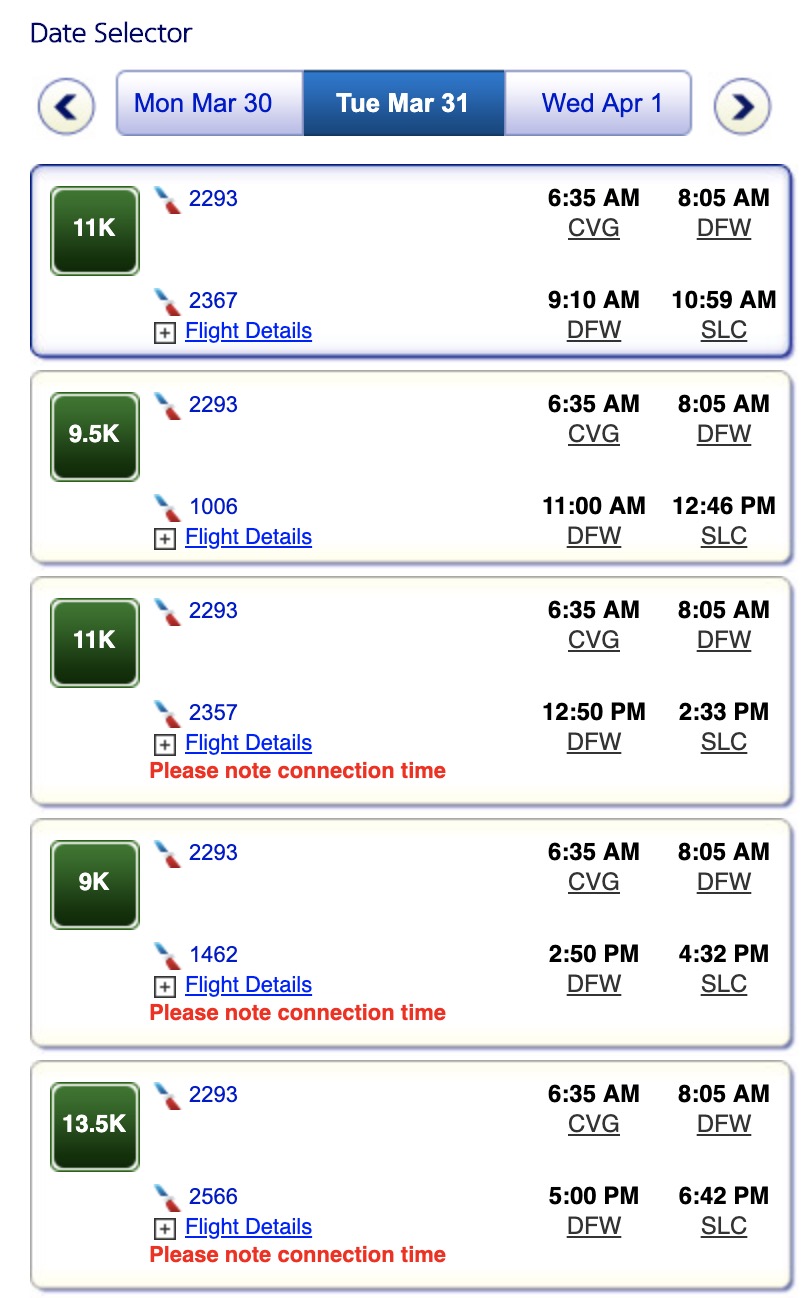Viewport: 812px width, 1298px height.
Task: Select the Wed Apr 1 date tab
Action: tap(600, 103)
